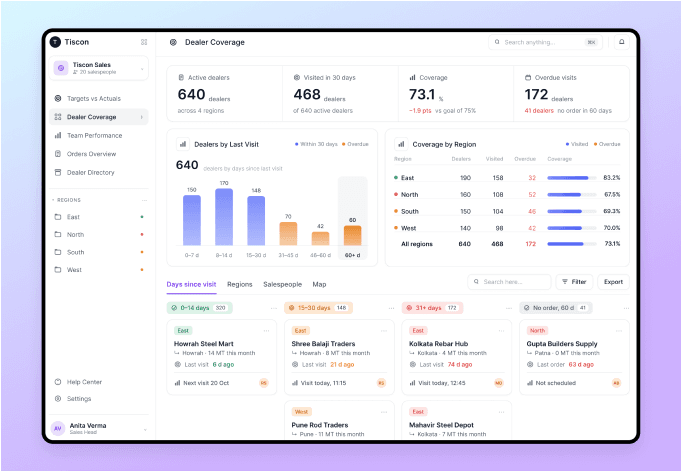Viewport: 682px width, 472px height.
Task: Click the Tiscon Sales purple team icon
Action: coord(61,68)
